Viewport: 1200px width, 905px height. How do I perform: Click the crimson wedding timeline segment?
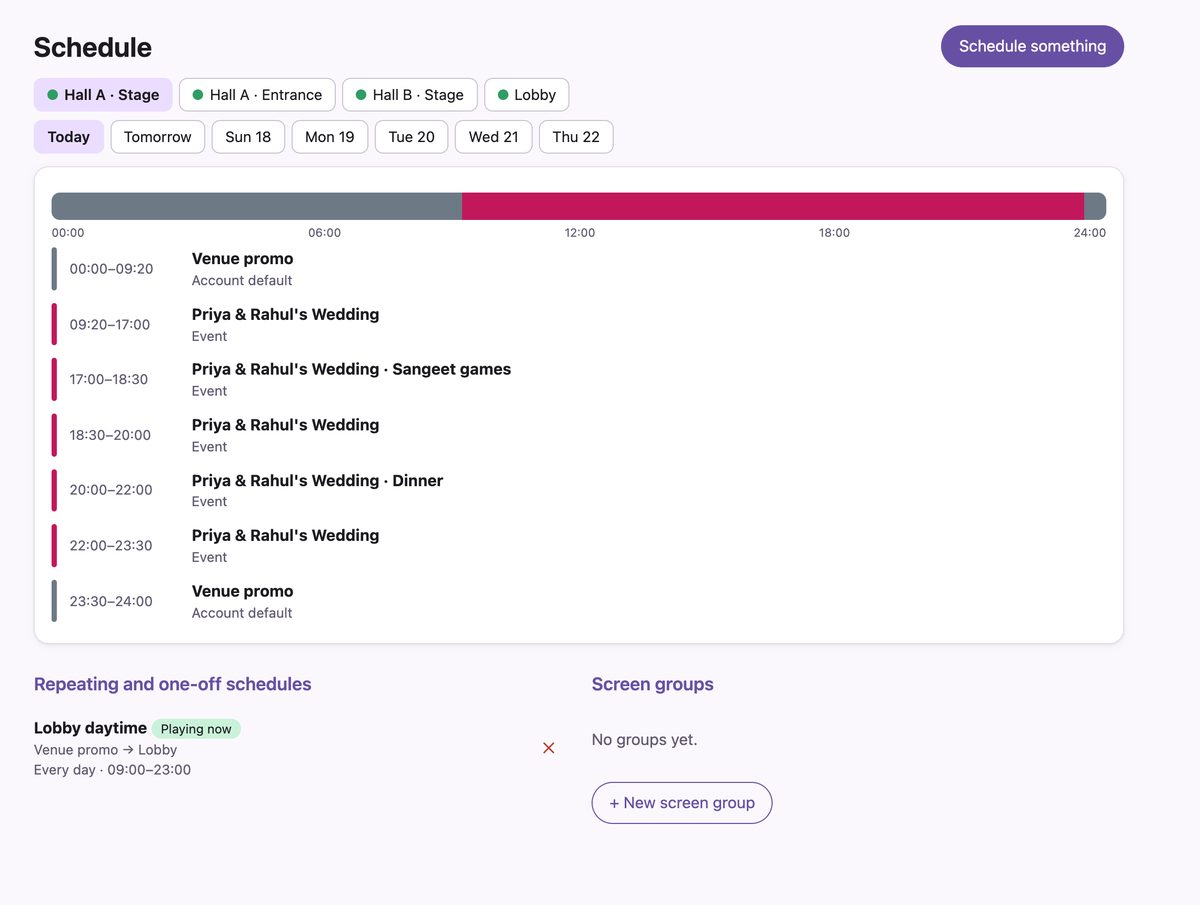tap(773, 206)
